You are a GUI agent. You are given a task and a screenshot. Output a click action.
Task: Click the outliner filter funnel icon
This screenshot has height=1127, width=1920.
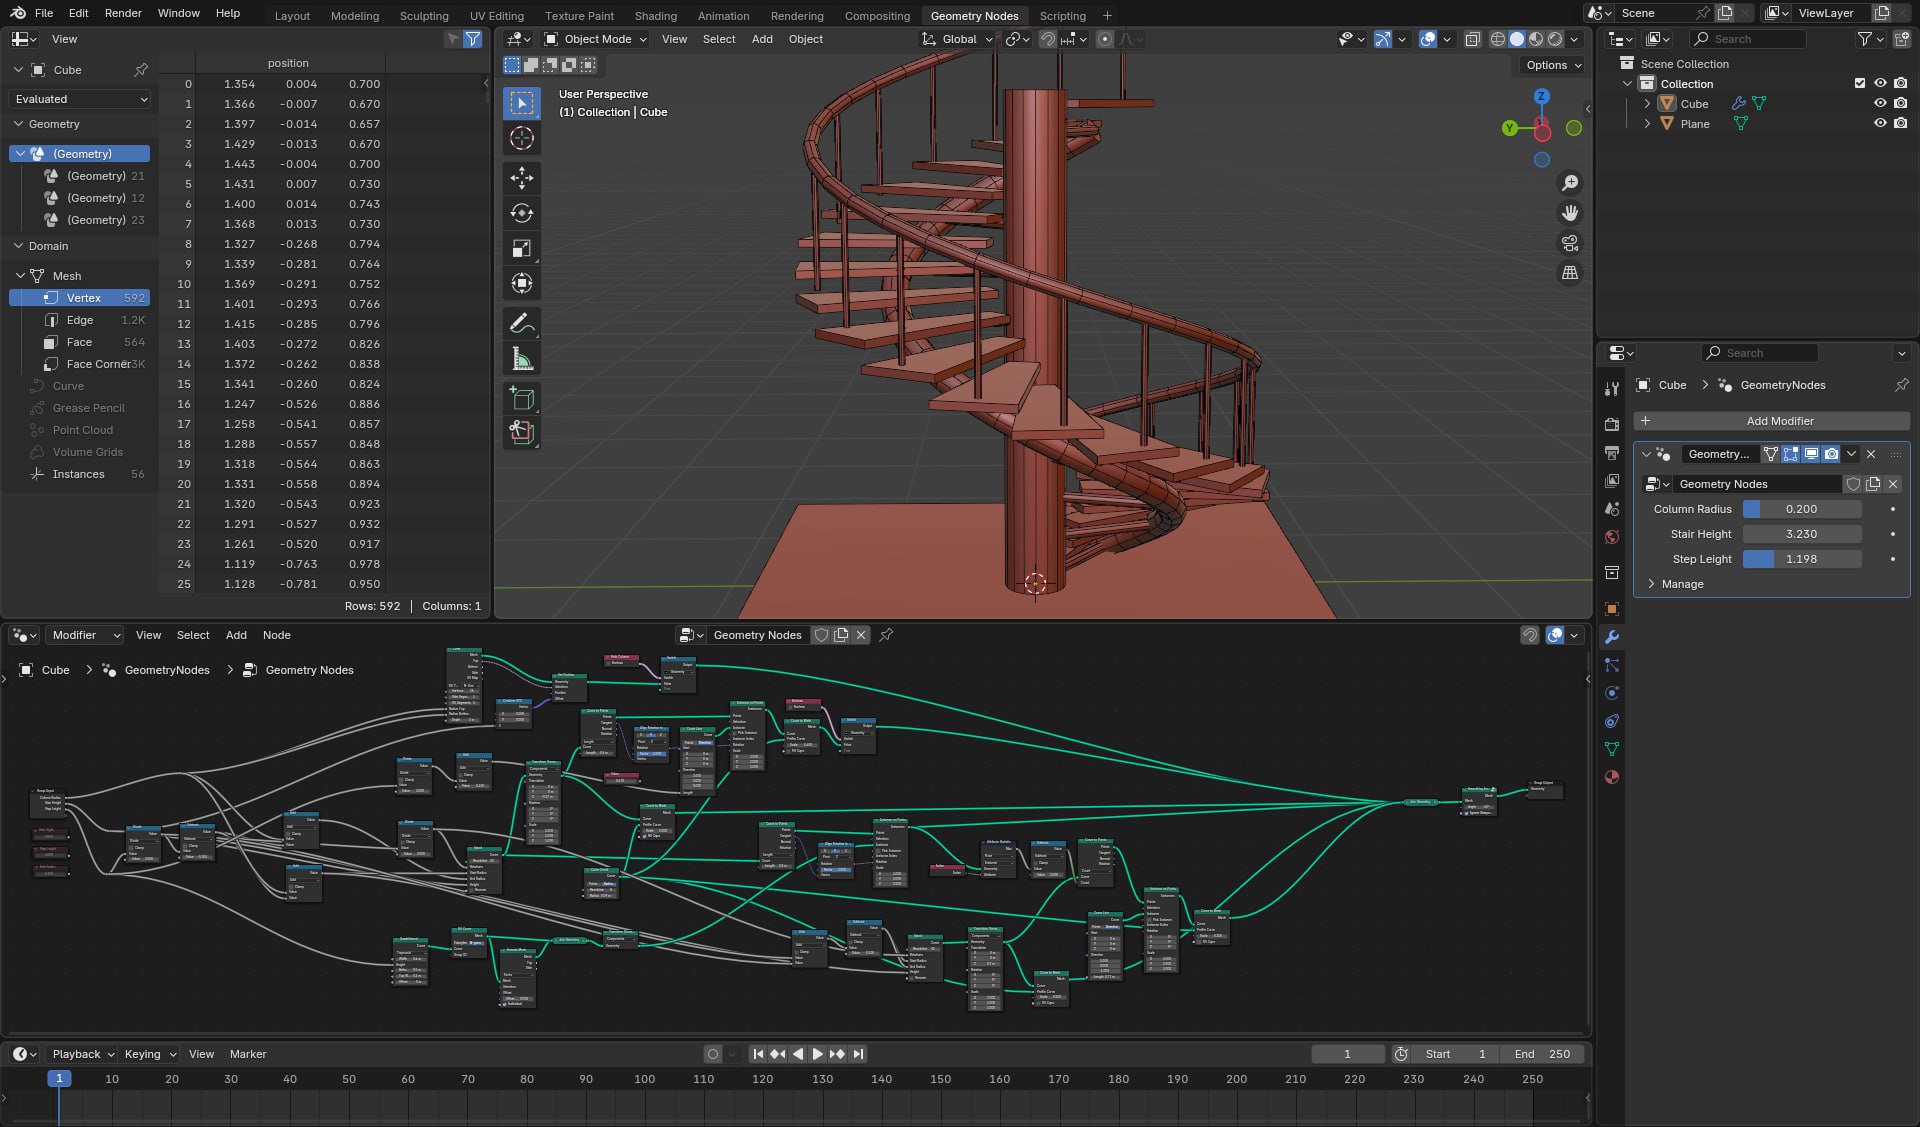coord(1865,39)
